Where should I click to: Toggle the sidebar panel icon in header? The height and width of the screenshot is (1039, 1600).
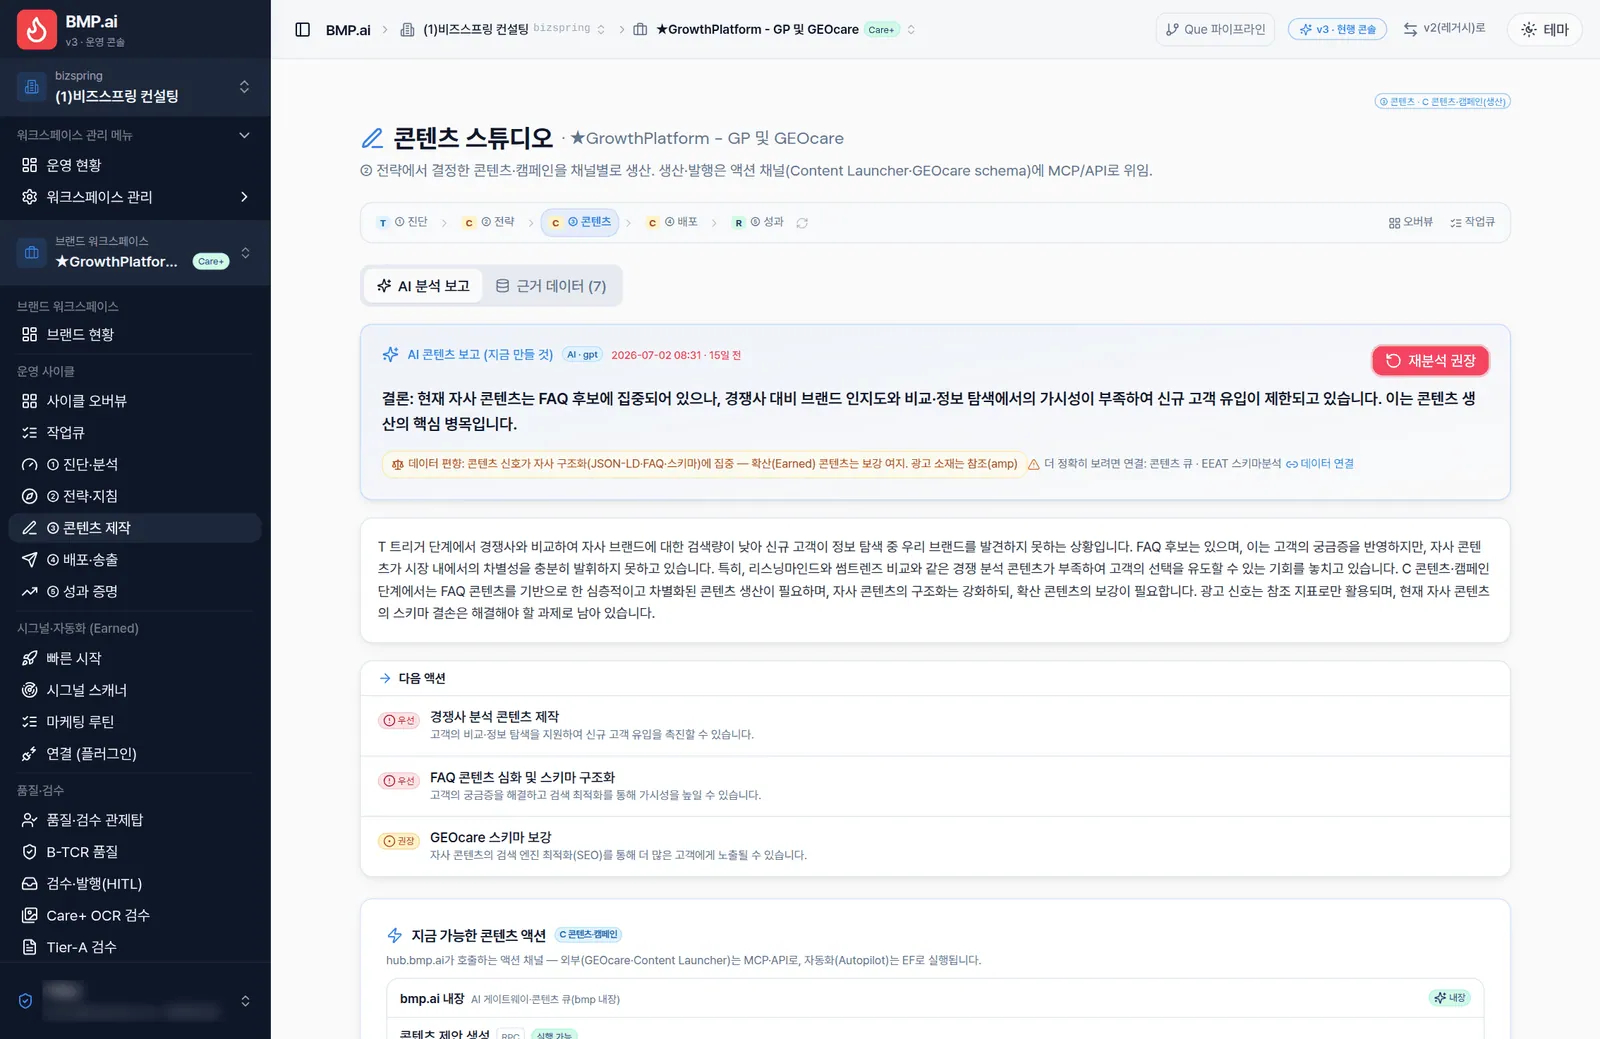303,30
